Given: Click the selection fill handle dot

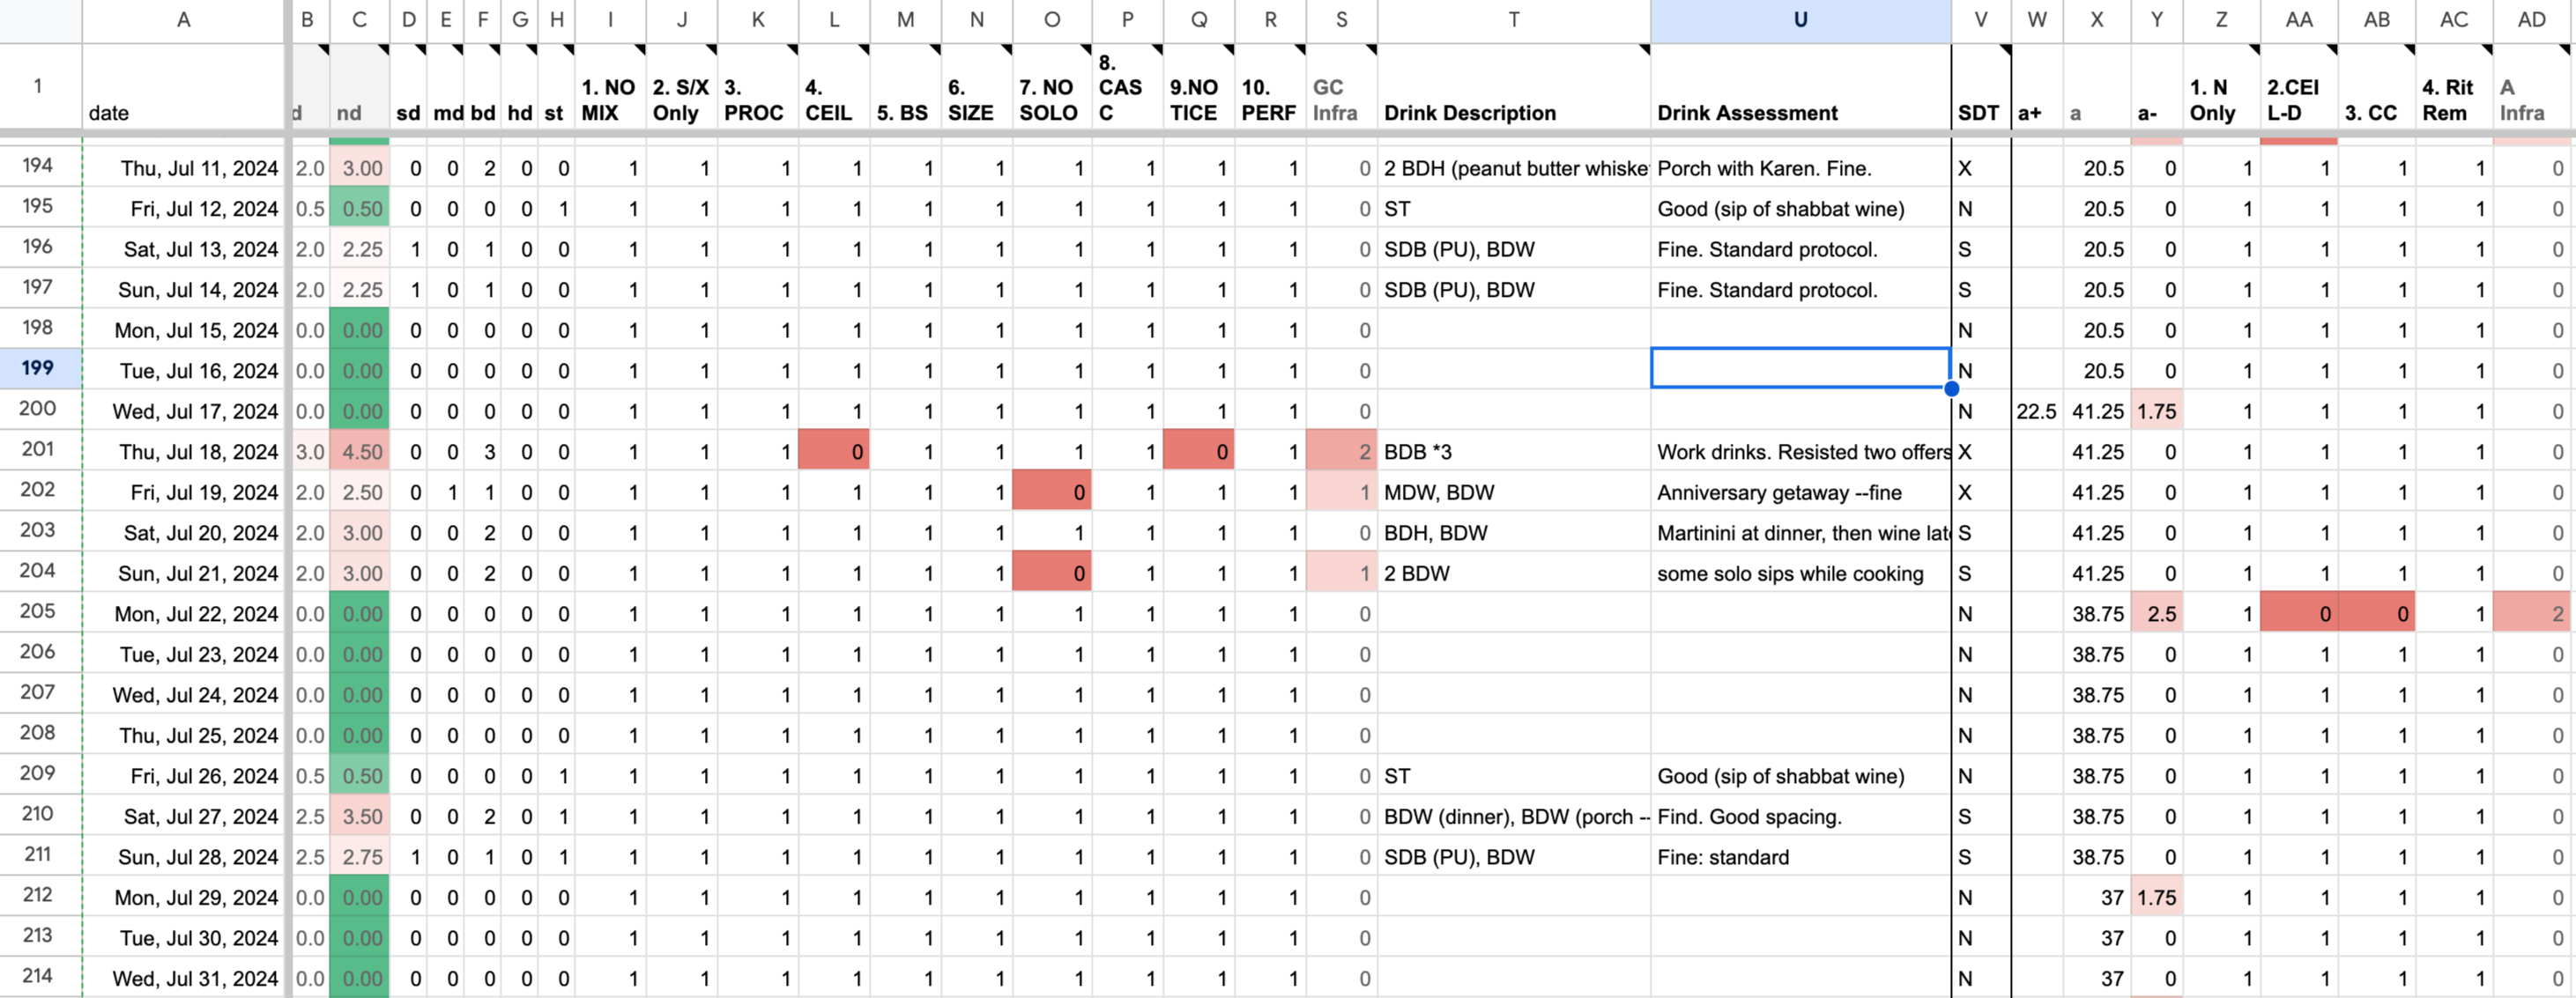Looking at the screenshot, I should pyautogui.click(x=1951, y=389).
